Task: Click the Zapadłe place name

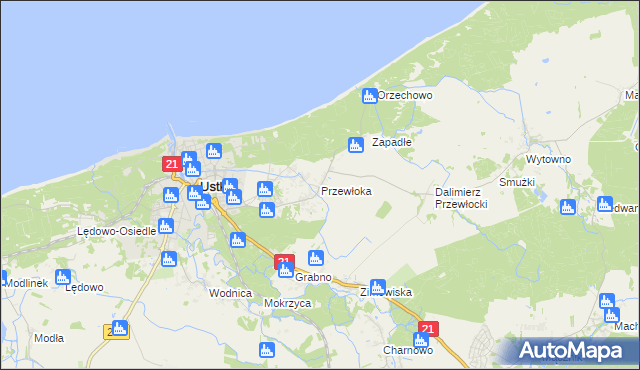Action: pos(391,142)
